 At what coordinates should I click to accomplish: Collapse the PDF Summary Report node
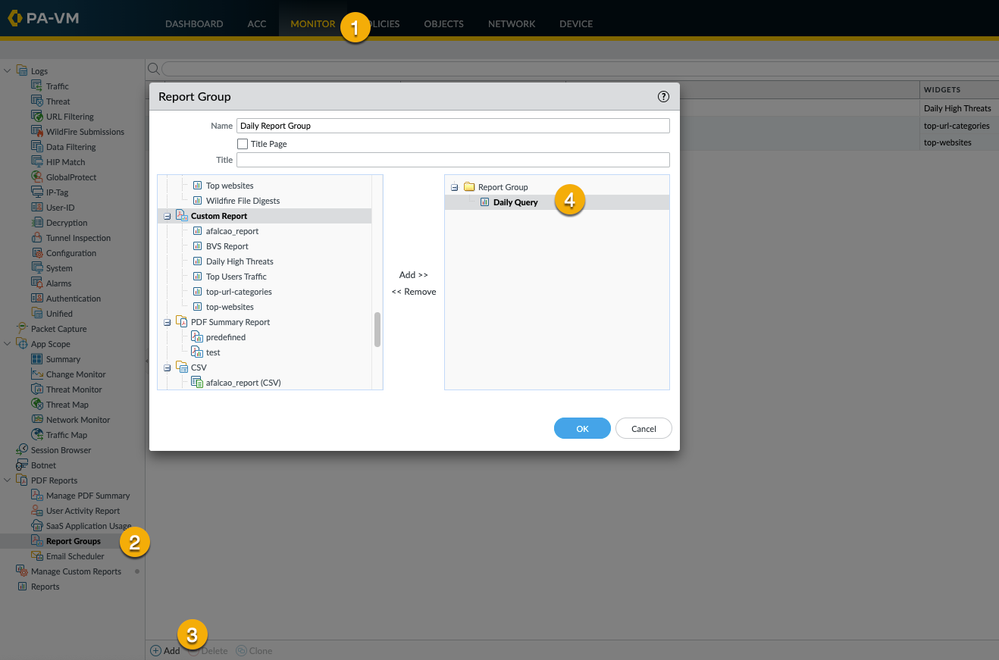point(167,322)
